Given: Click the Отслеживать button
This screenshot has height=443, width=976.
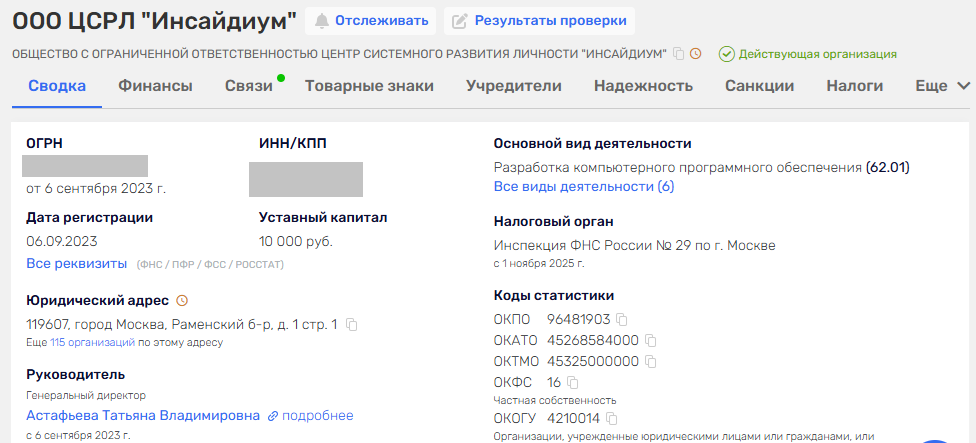Looking at the screenshot, I should (370, 21).
